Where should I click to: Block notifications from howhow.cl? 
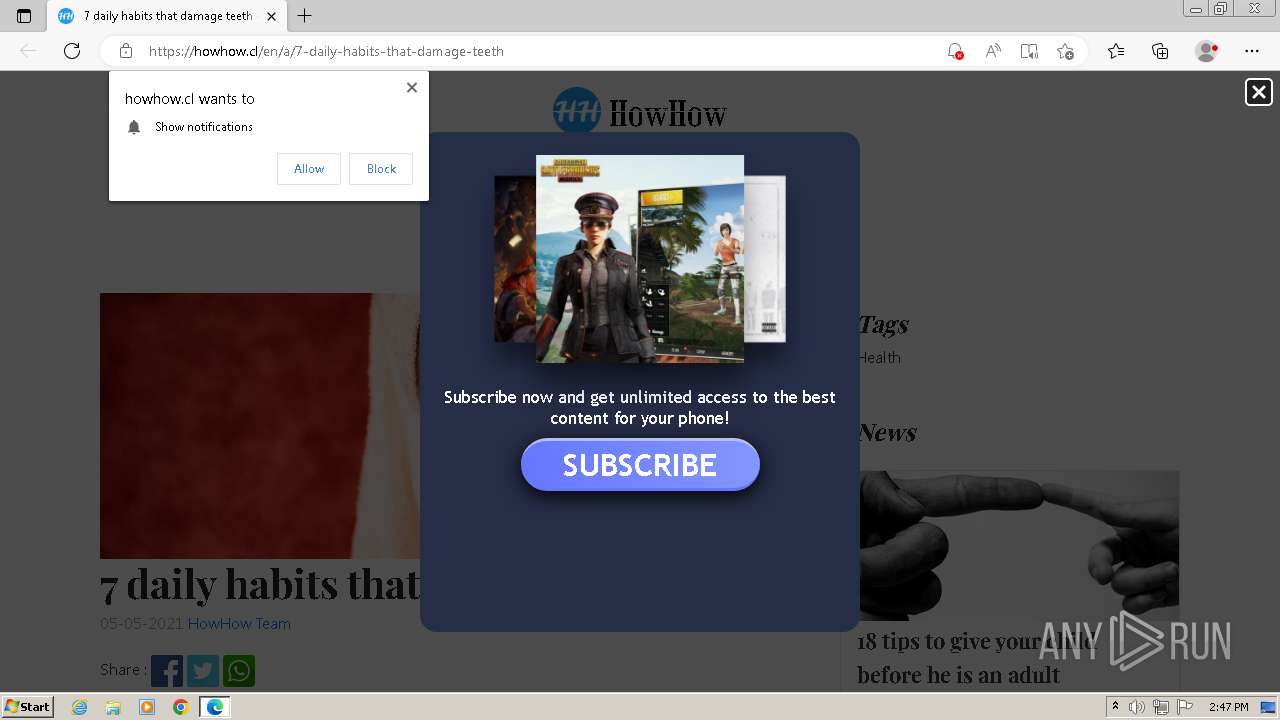click(381, 169)
